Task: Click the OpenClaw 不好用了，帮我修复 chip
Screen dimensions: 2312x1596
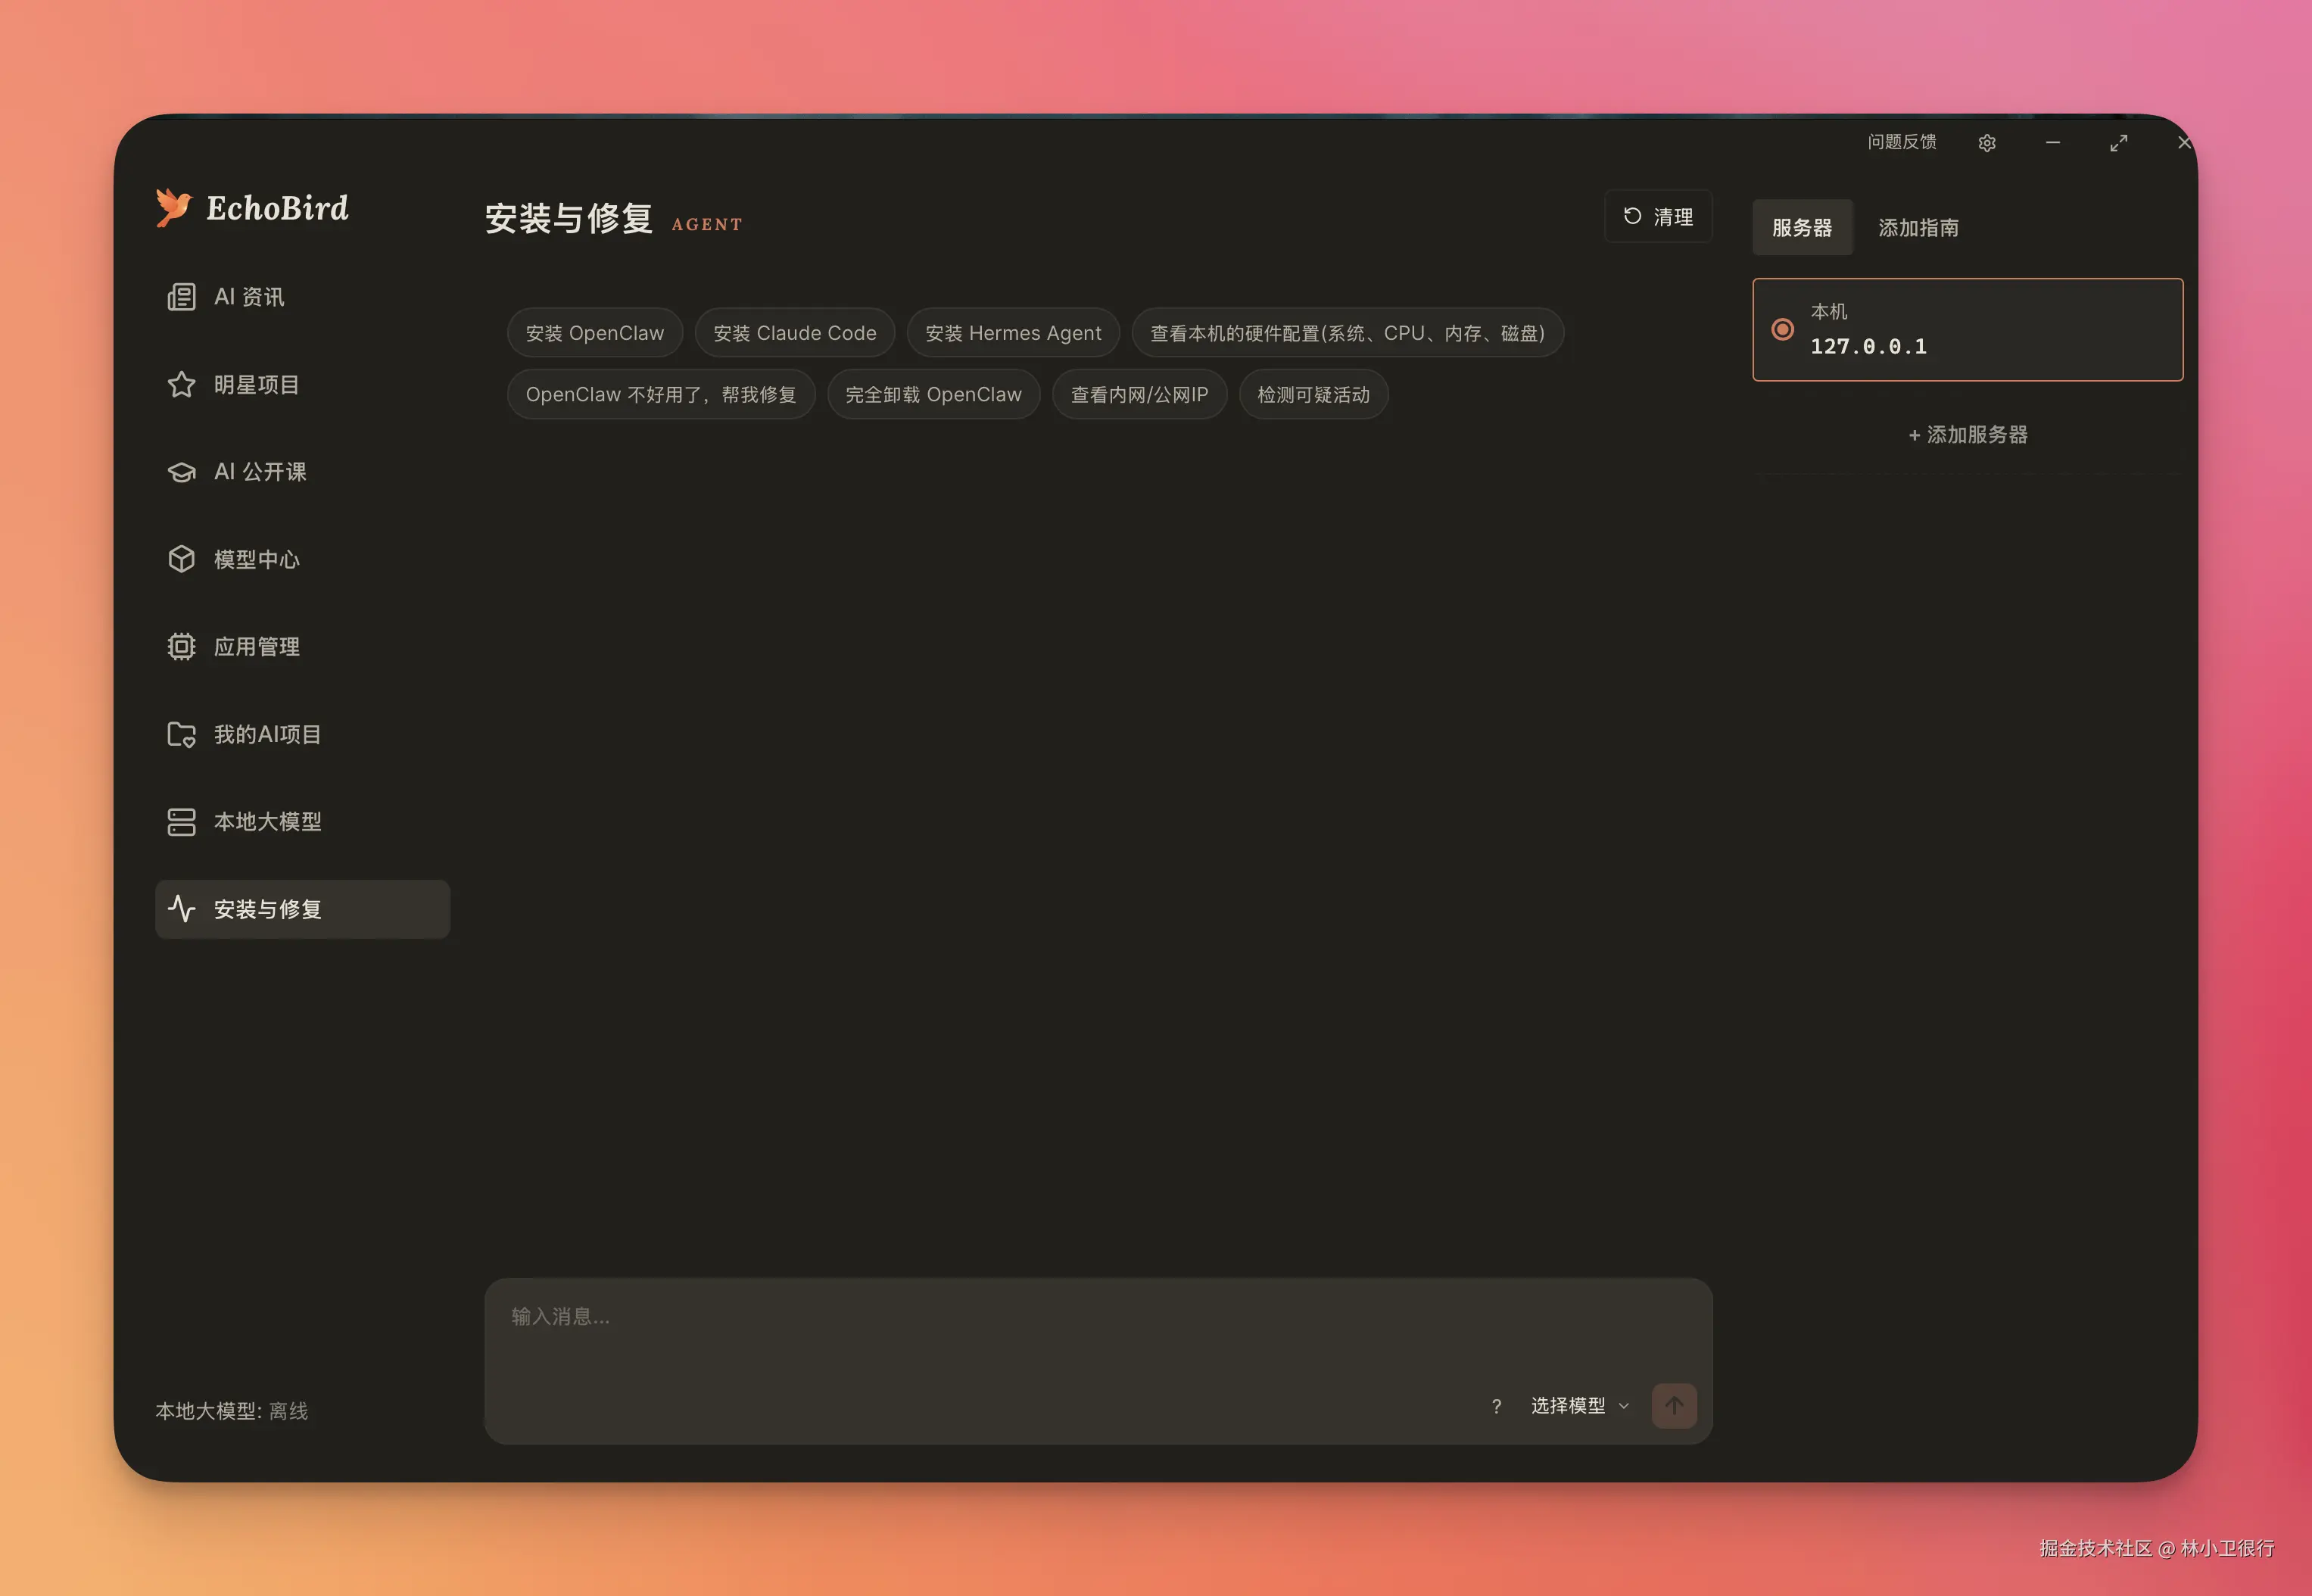Action: 661,395
